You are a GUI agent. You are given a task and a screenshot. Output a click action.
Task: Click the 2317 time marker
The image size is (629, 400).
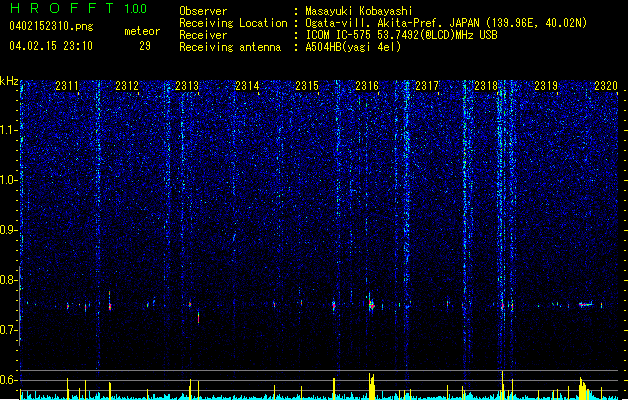coord(427,86)
